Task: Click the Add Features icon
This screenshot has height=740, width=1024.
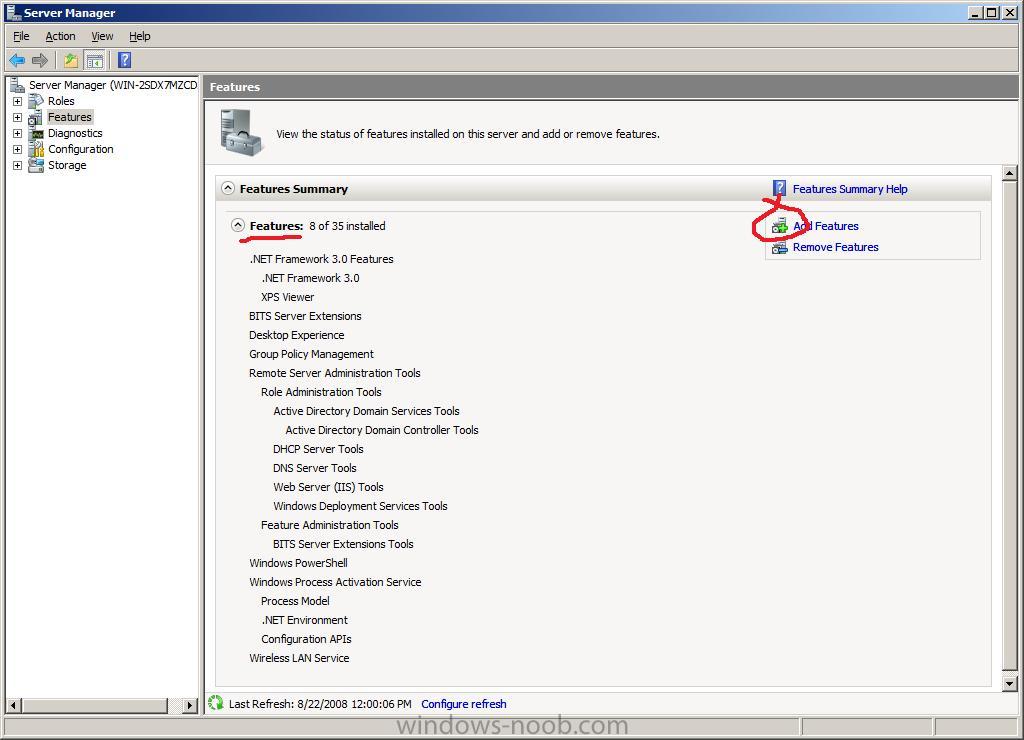Action: click(780, 227)
